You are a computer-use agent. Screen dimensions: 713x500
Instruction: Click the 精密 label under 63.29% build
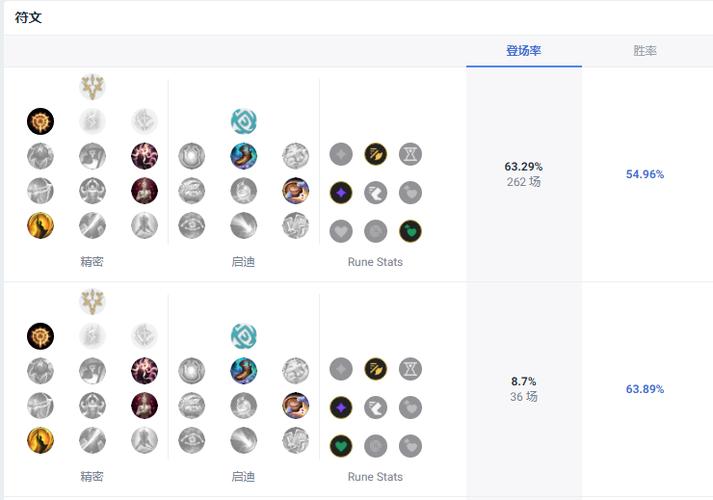[x=92, y=262]
